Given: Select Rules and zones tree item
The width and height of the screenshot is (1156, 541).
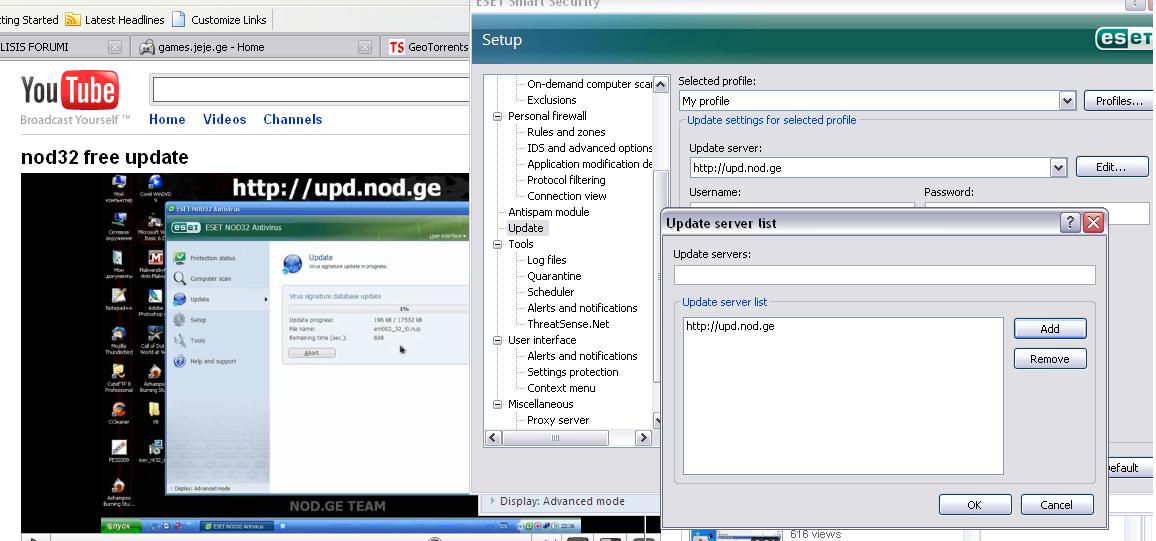Looking at the screenshot, I should [566, 133].
